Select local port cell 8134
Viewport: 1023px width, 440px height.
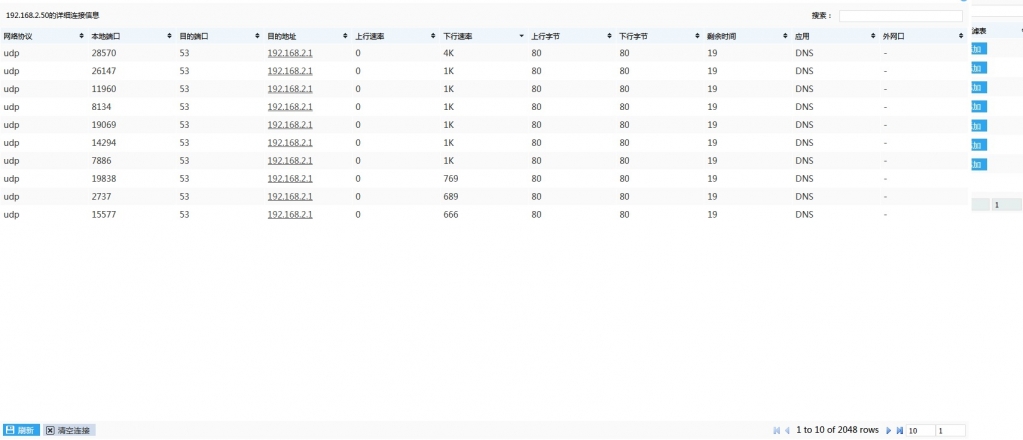[x=102, y=106]
